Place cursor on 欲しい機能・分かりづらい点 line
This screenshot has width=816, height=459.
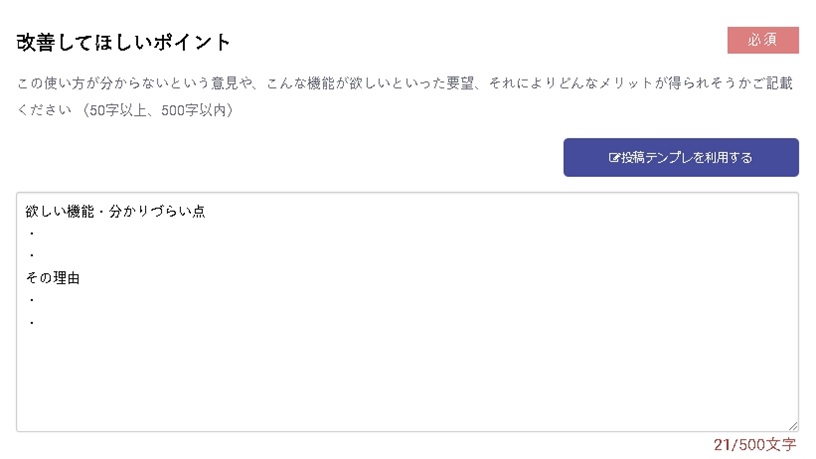point(116,211)
